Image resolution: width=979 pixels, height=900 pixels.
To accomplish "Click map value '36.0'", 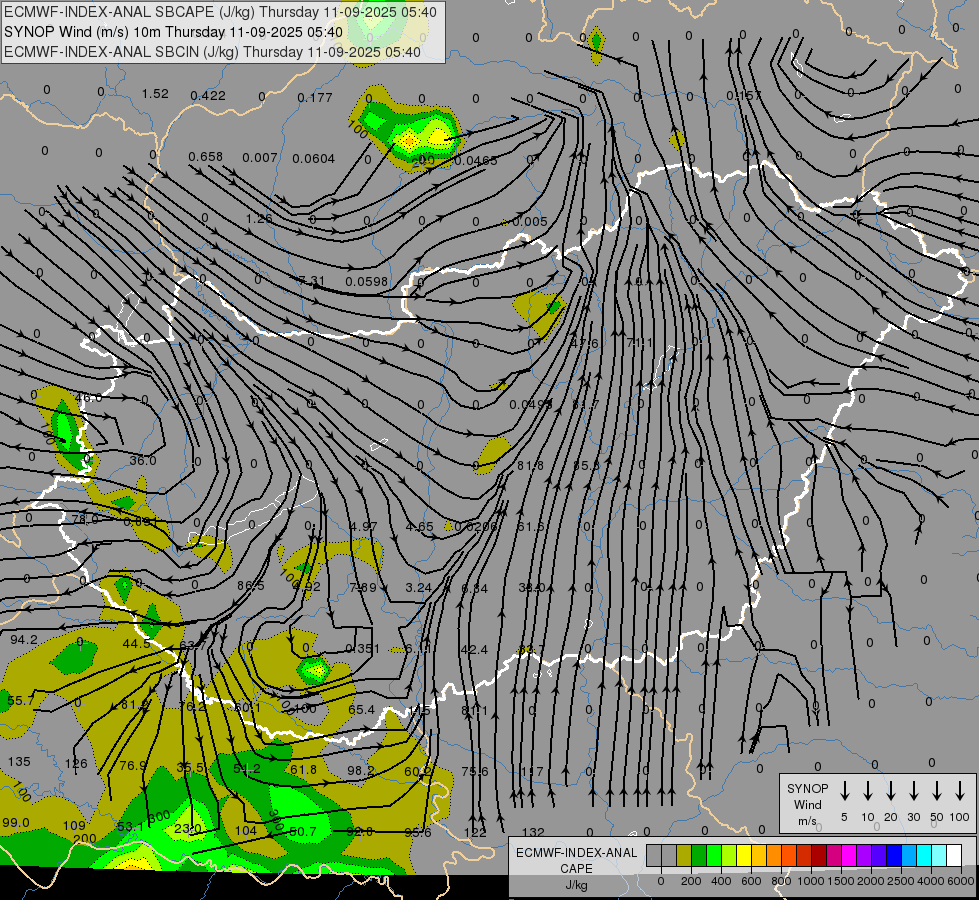I will (x=142, y=460).
